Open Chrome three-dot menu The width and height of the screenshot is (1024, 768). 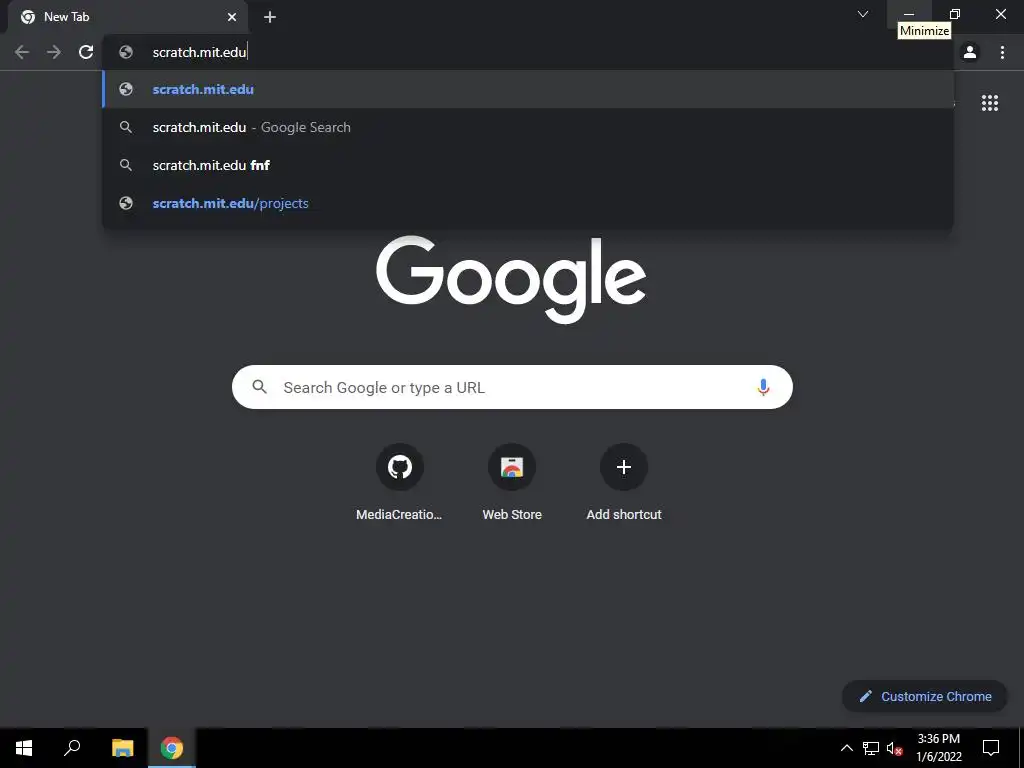(x=1002, y=52)
